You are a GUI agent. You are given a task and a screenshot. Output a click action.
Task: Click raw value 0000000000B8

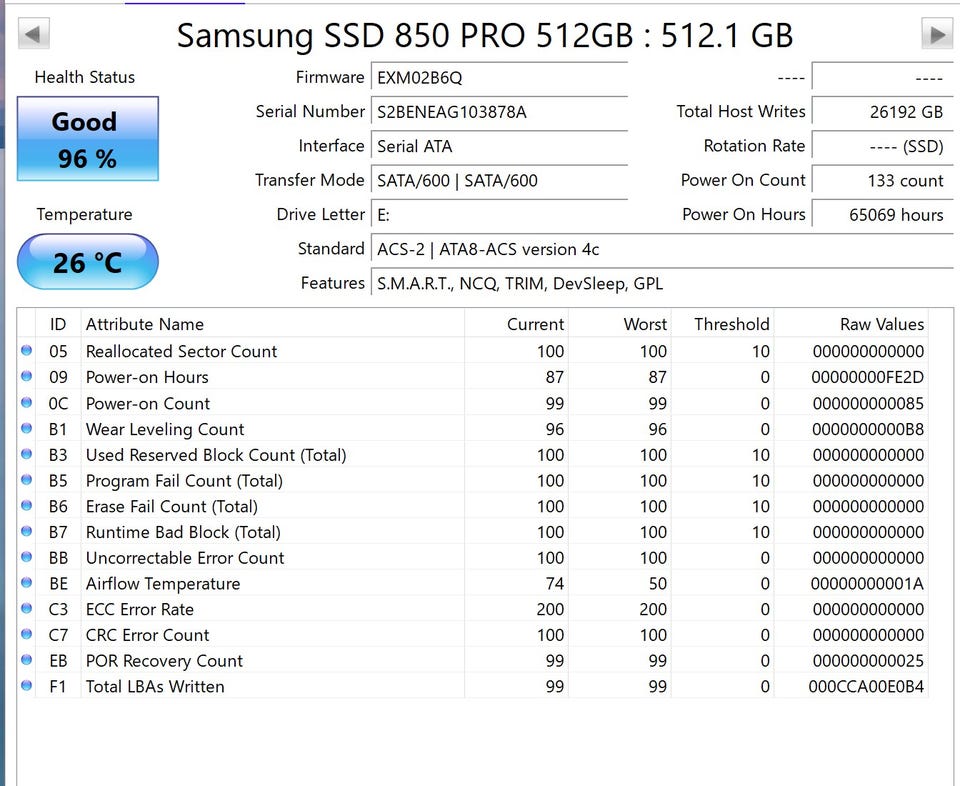(x=868, y=429)
